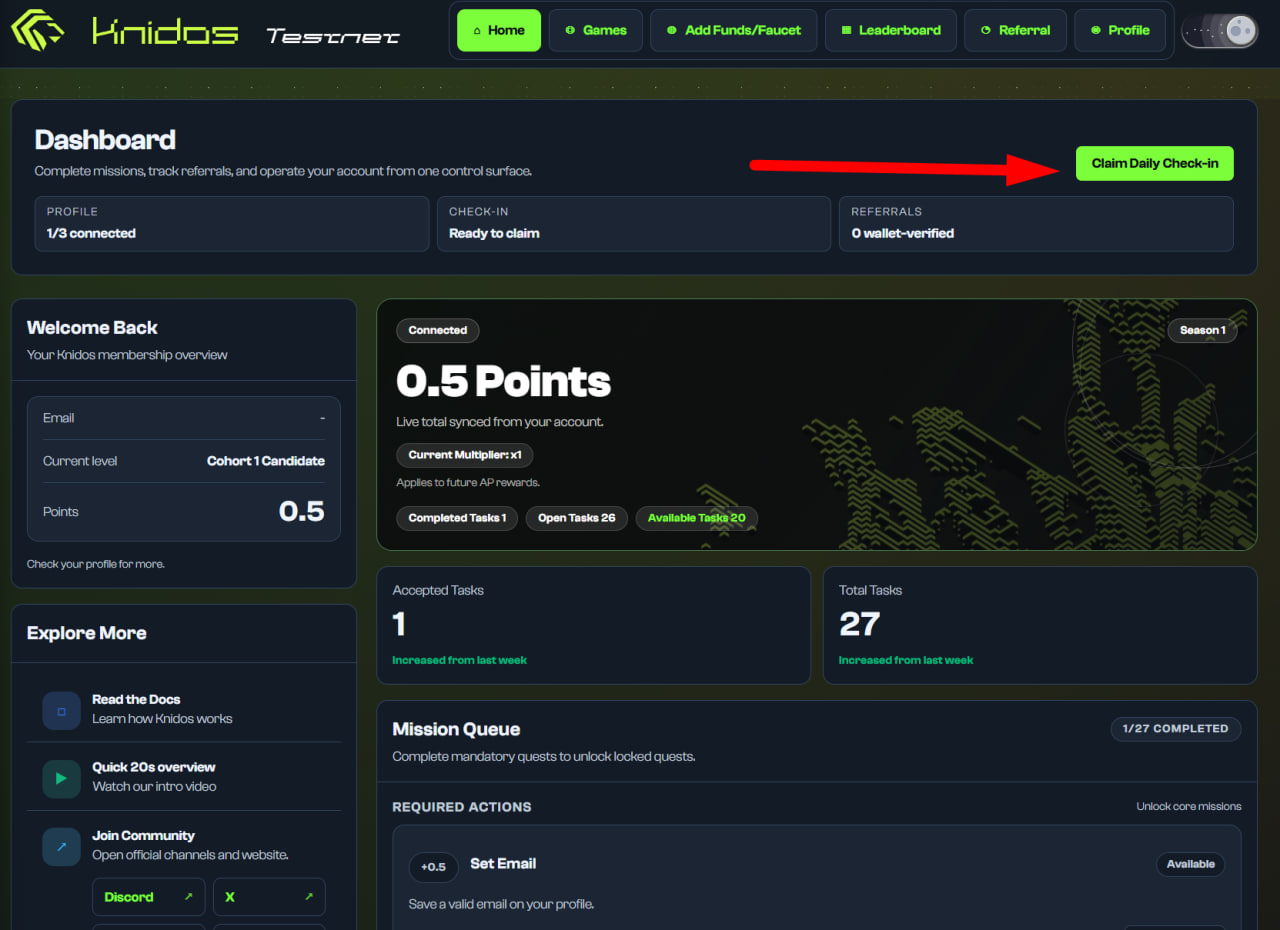Click the Set Email mission title
The image size is (1280, 930).
[503, 863]
